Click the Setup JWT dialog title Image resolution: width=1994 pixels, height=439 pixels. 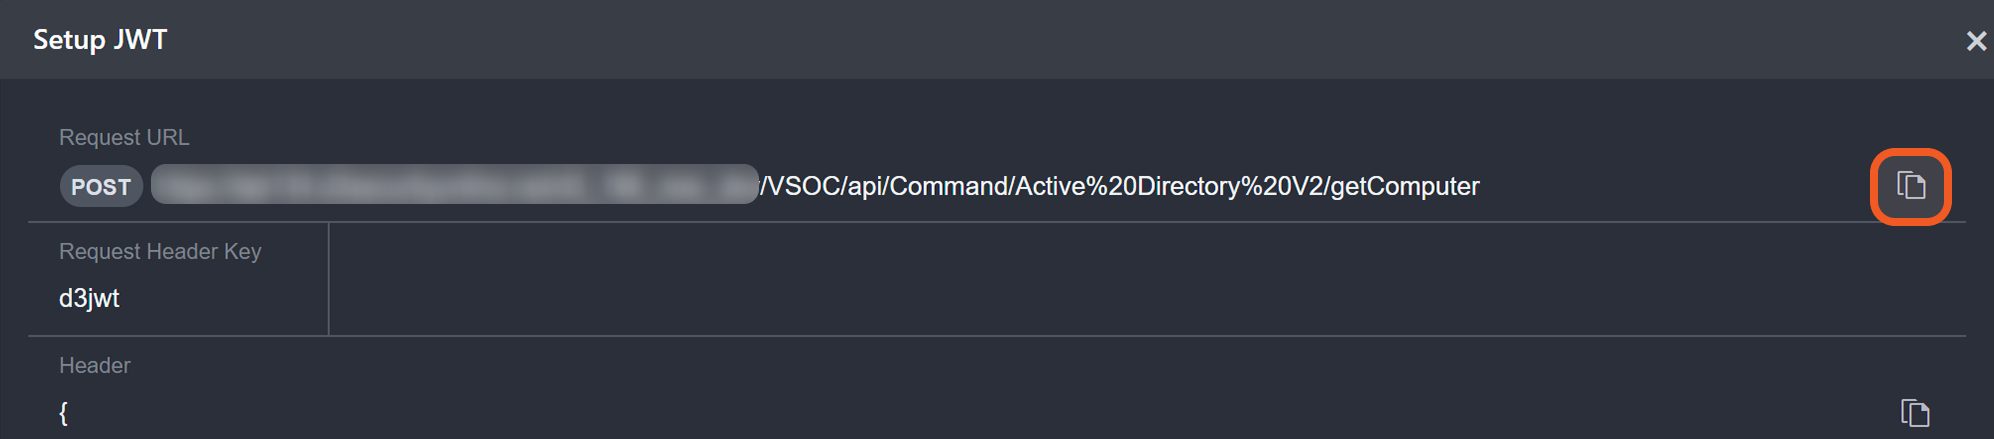tap(100, 40)
